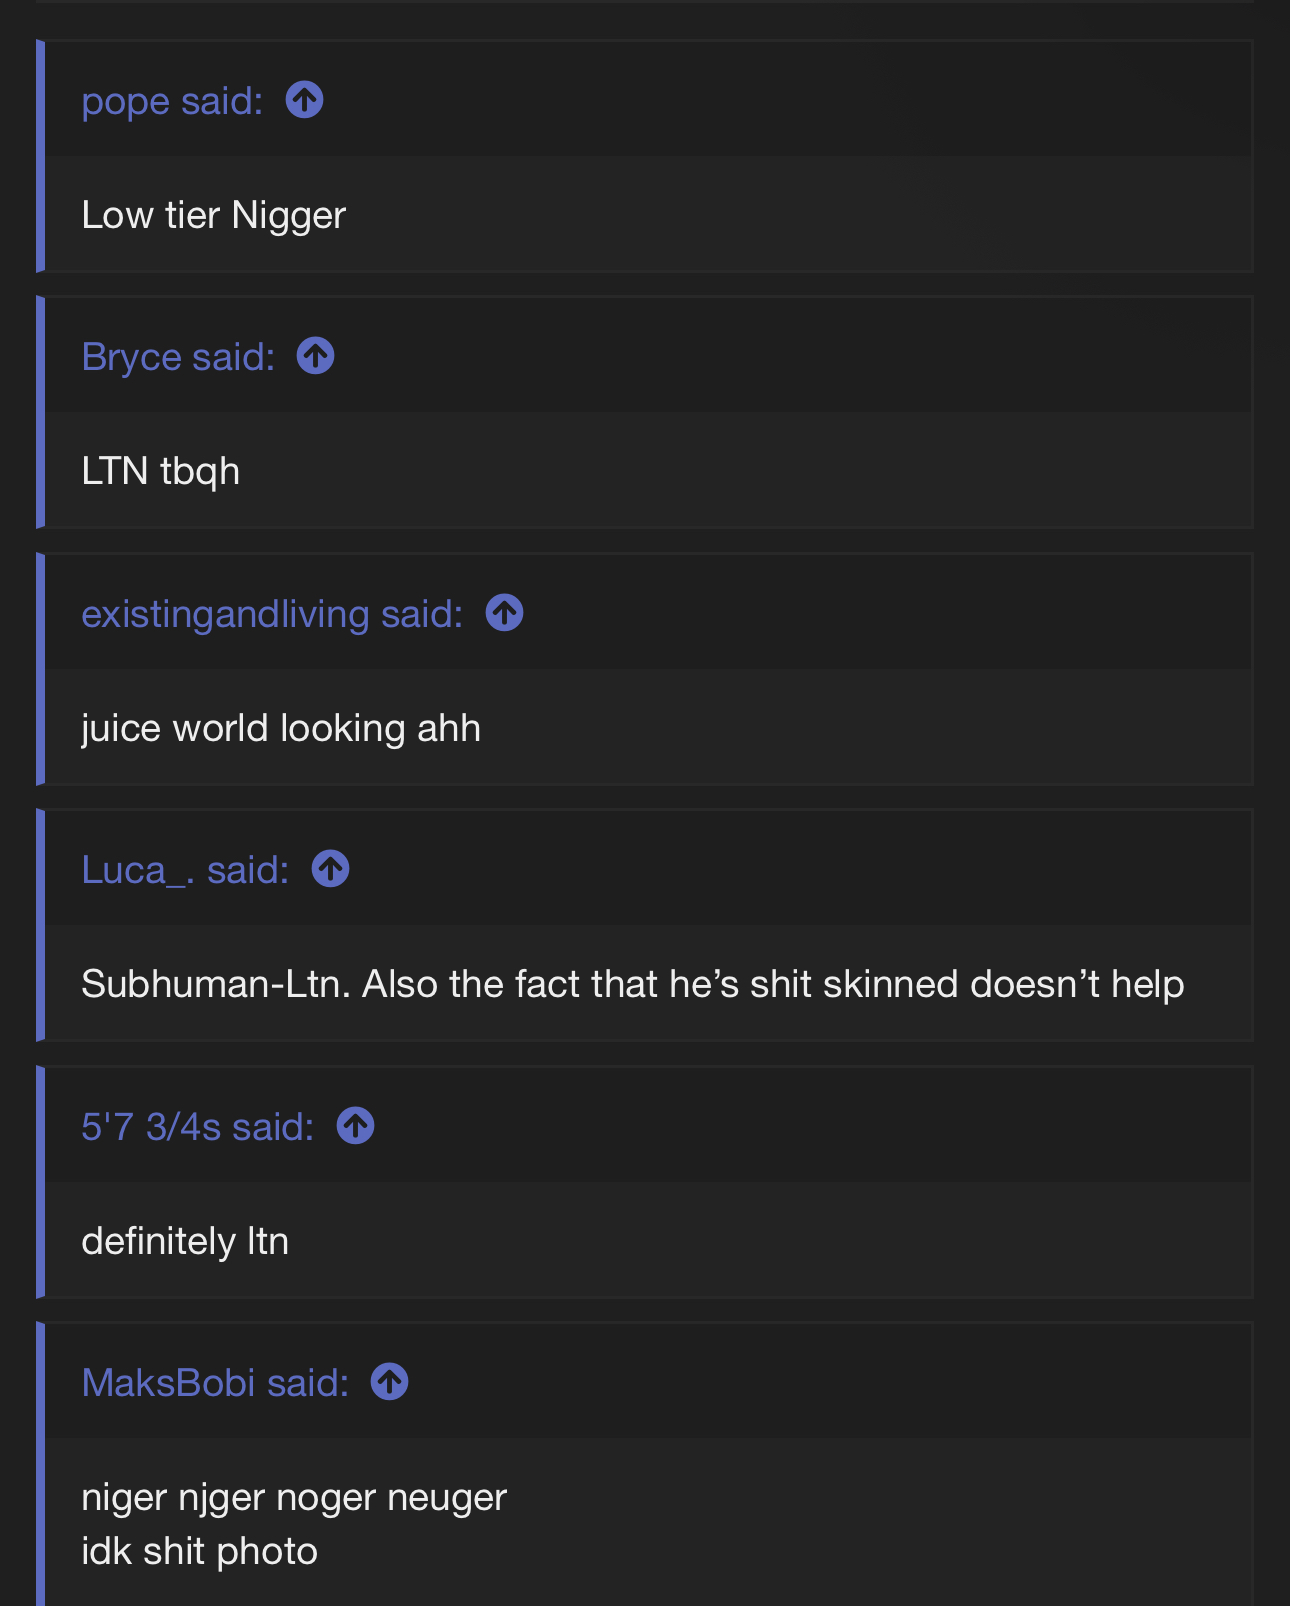Open the 'Bryce said:' quote attribution link
1290x1606 pixels.
pyautogui.click(x=178, y=357)
